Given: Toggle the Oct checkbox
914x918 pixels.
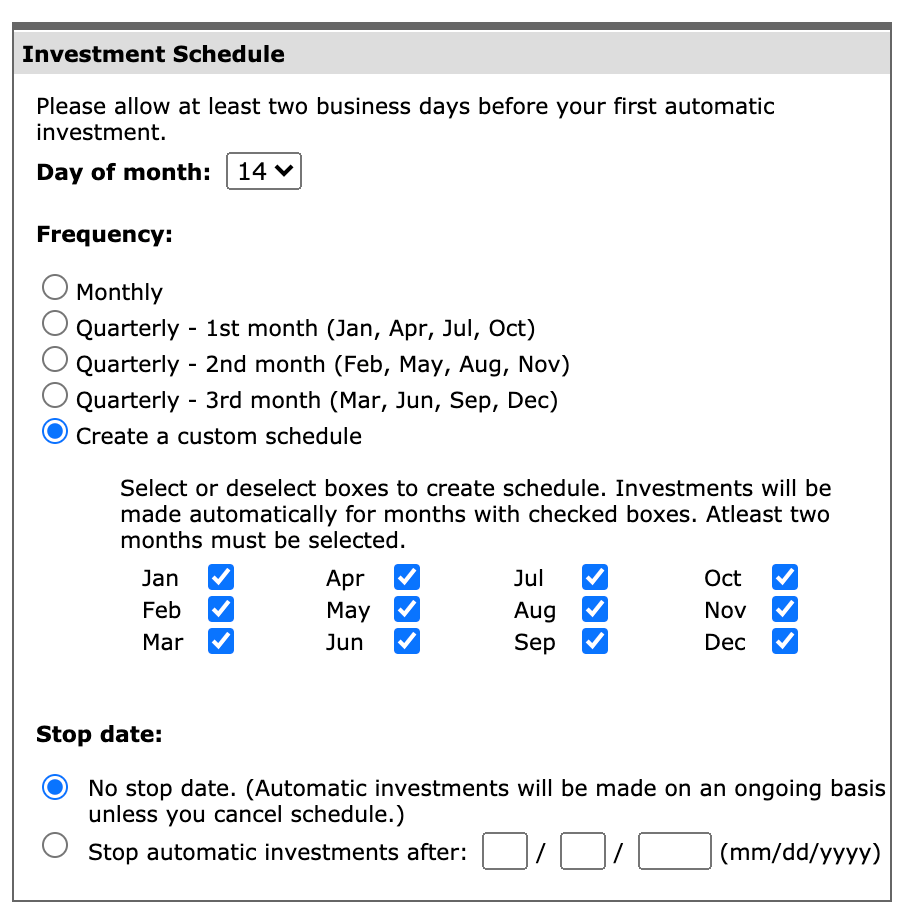Looking at the screenshot, I should 785,577.
